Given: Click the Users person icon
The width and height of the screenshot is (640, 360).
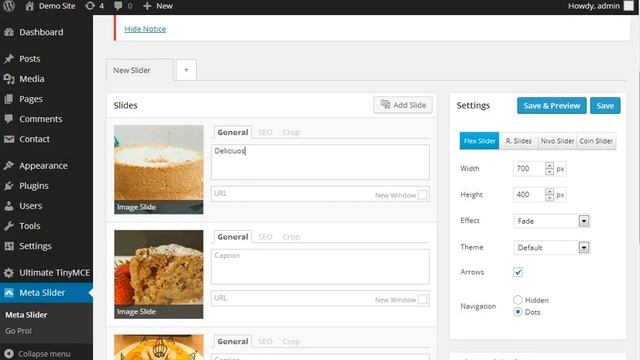Looking at the screenshot, I should (x=9, y=206).
